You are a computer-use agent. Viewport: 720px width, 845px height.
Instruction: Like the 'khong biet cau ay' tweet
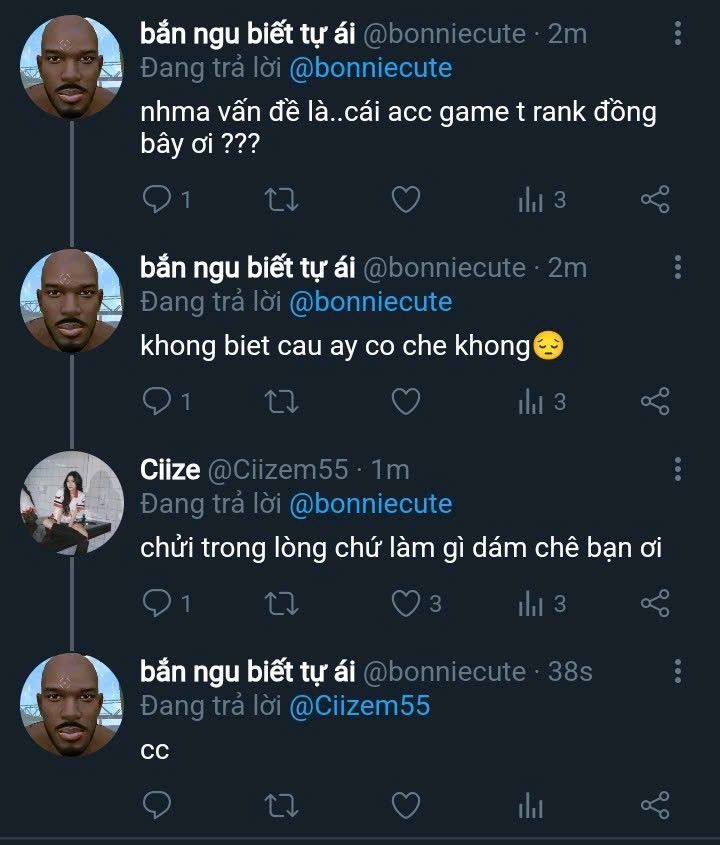(405, 401)
